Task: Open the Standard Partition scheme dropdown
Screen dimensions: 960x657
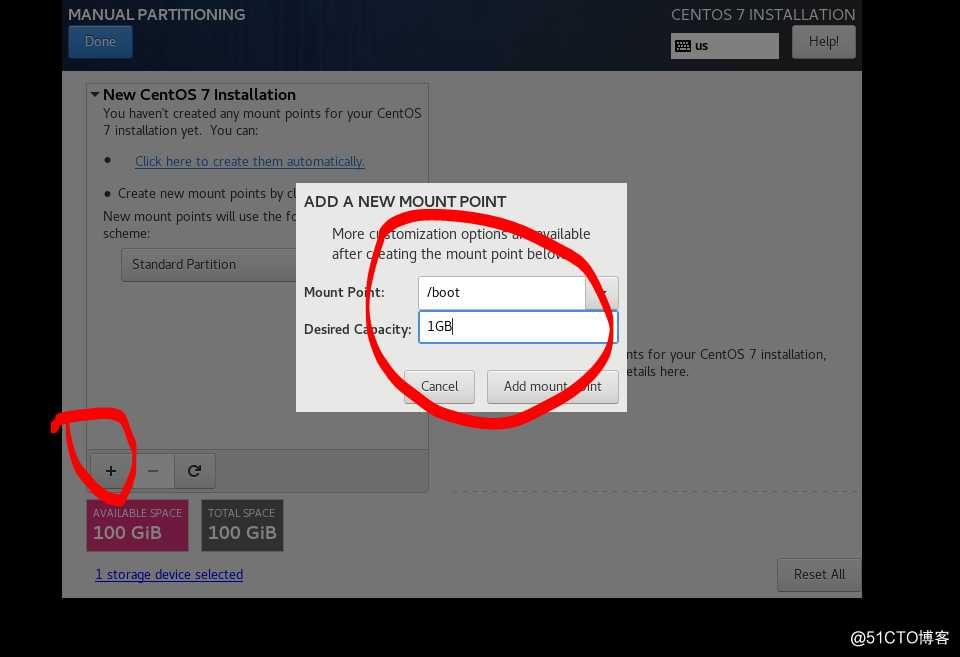Action: pyautogui.click(x=208, y=265)
